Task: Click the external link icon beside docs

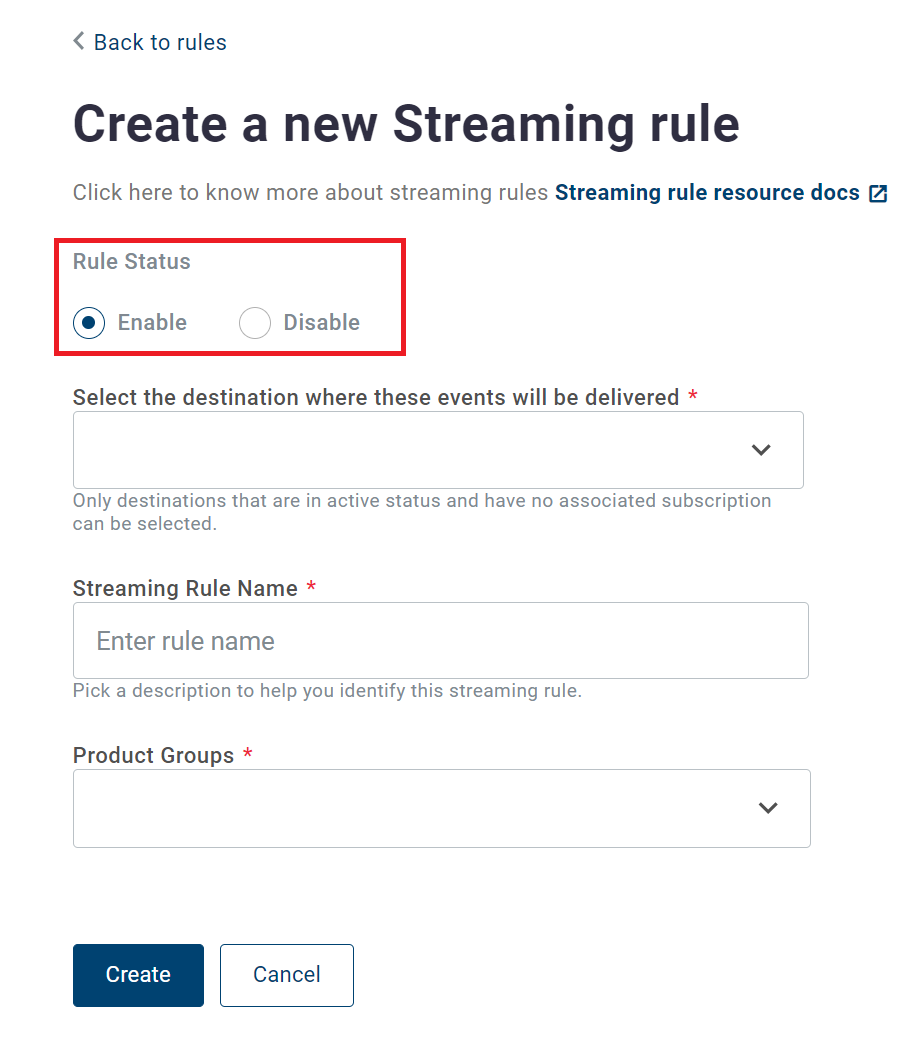Action: 878,193
